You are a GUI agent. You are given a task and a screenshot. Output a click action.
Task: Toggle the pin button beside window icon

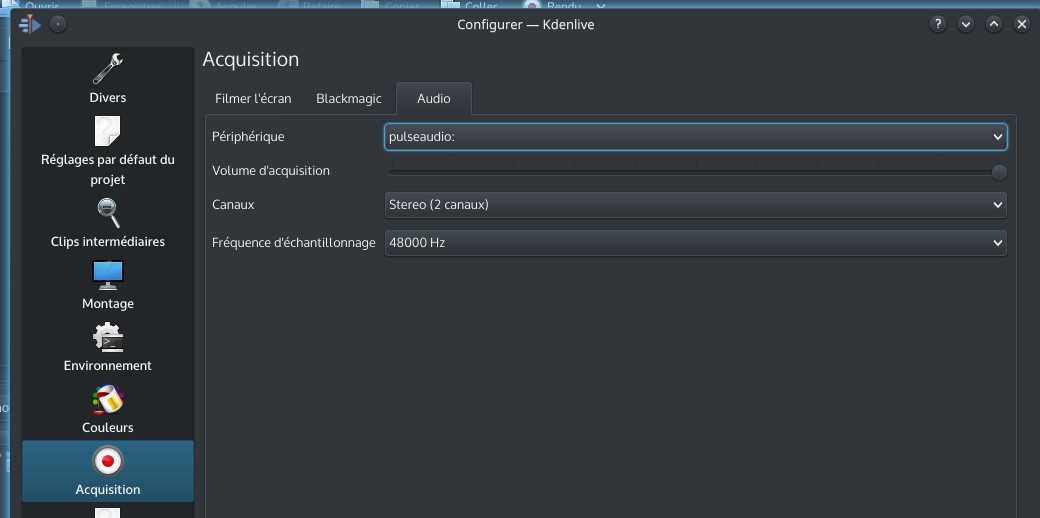pyautogui.click(x=58, y=25)
